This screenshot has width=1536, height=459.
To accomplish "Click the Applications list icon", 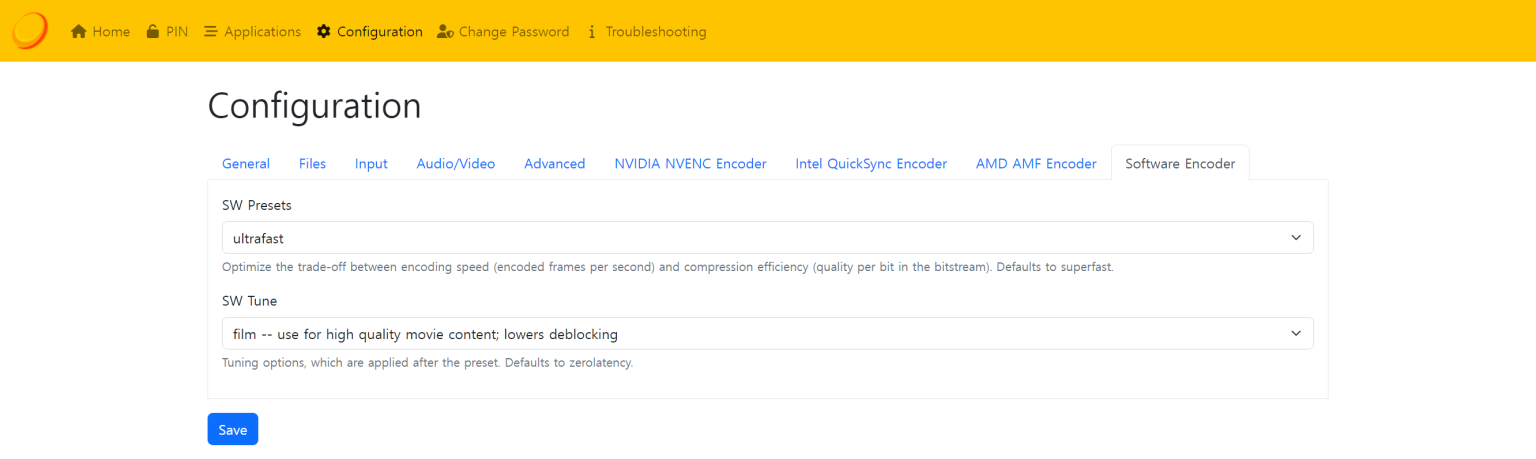I will coord(211,32).
